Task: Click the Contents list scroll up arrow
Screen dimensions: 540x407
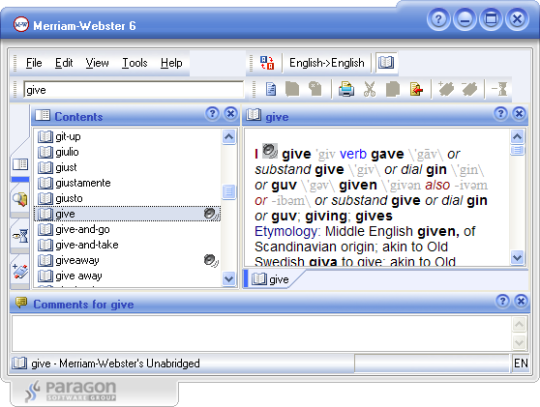Action: (229, 137)
